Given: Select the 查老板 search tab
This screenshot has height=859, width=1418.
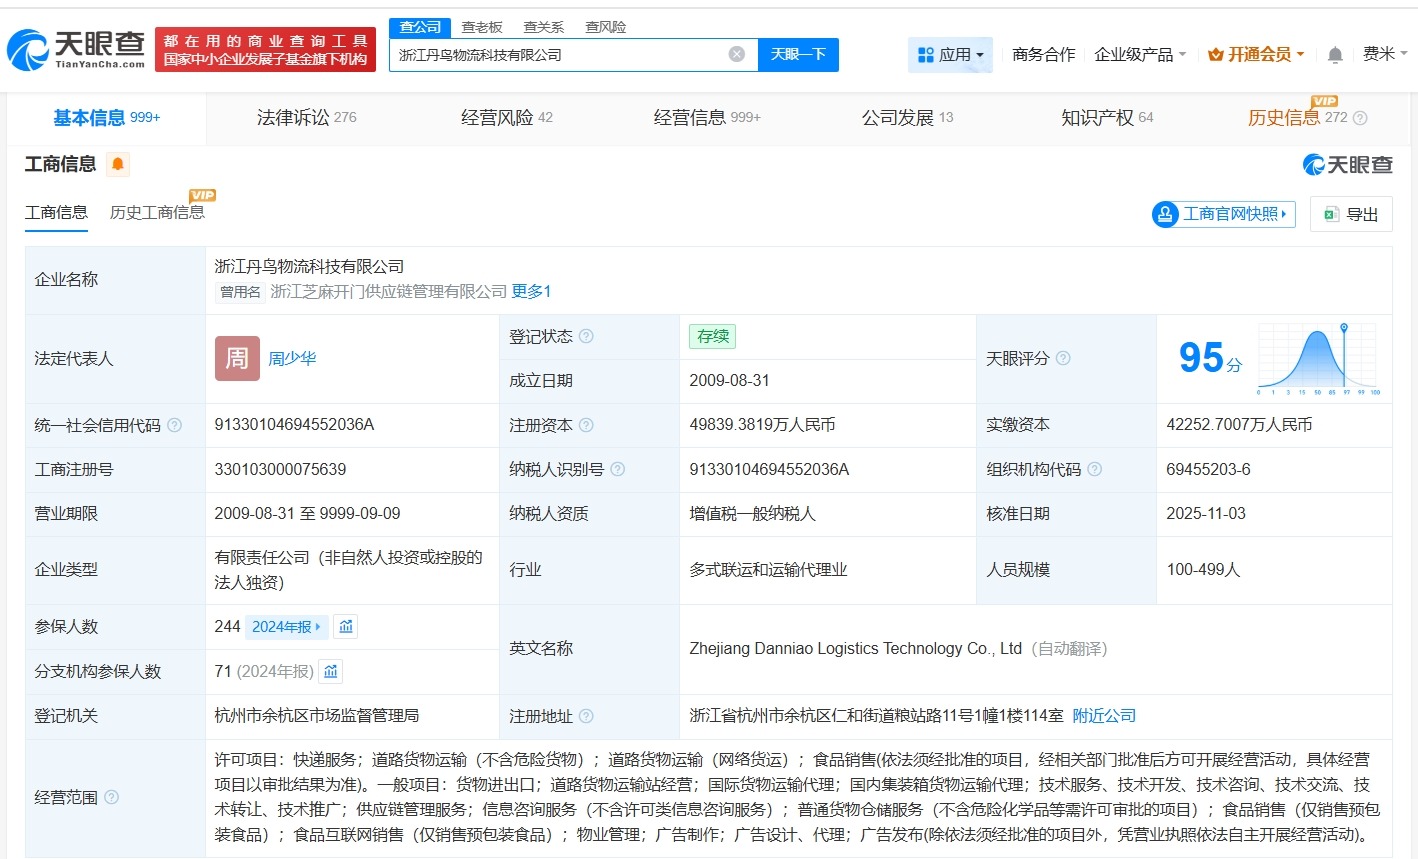Looking at the screenshot, I should tap(484, 27).
